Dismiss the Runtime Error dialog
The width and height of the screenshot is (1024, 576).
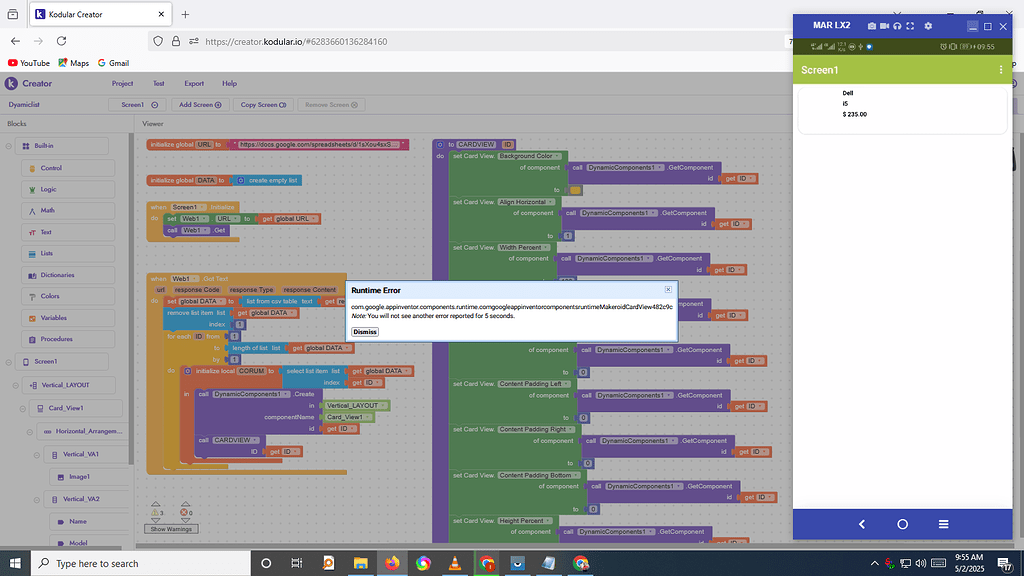click(364, 332)
